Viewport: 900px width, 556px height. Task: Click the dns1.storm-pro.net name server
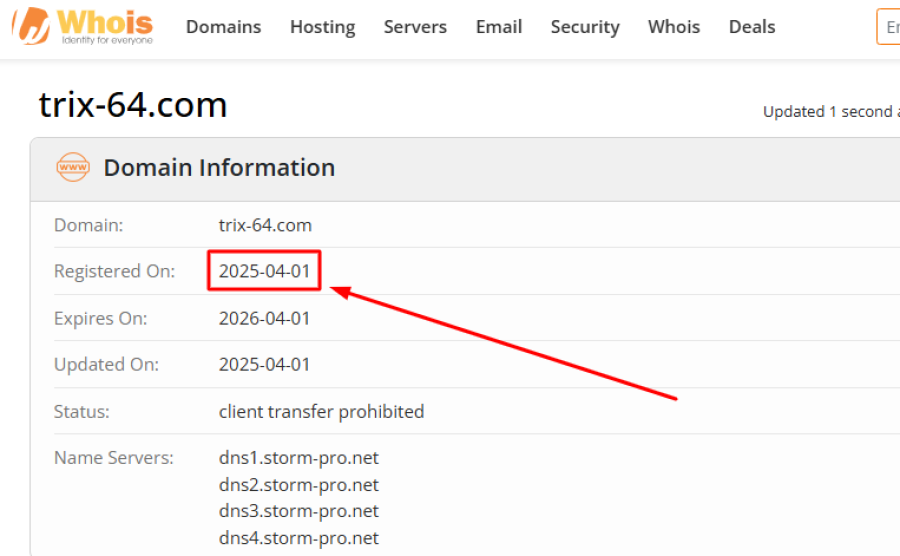(299, 458)
